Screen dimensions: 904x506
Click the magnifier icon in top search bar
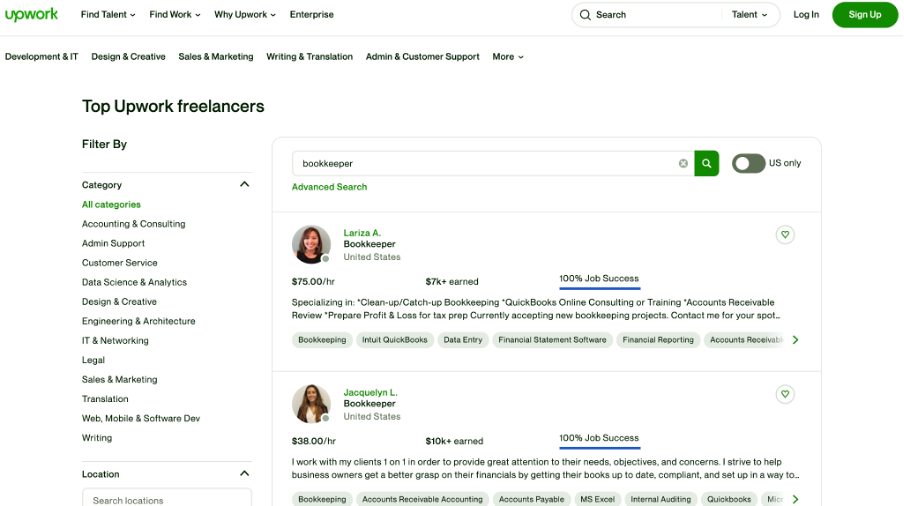coord(585,15)
